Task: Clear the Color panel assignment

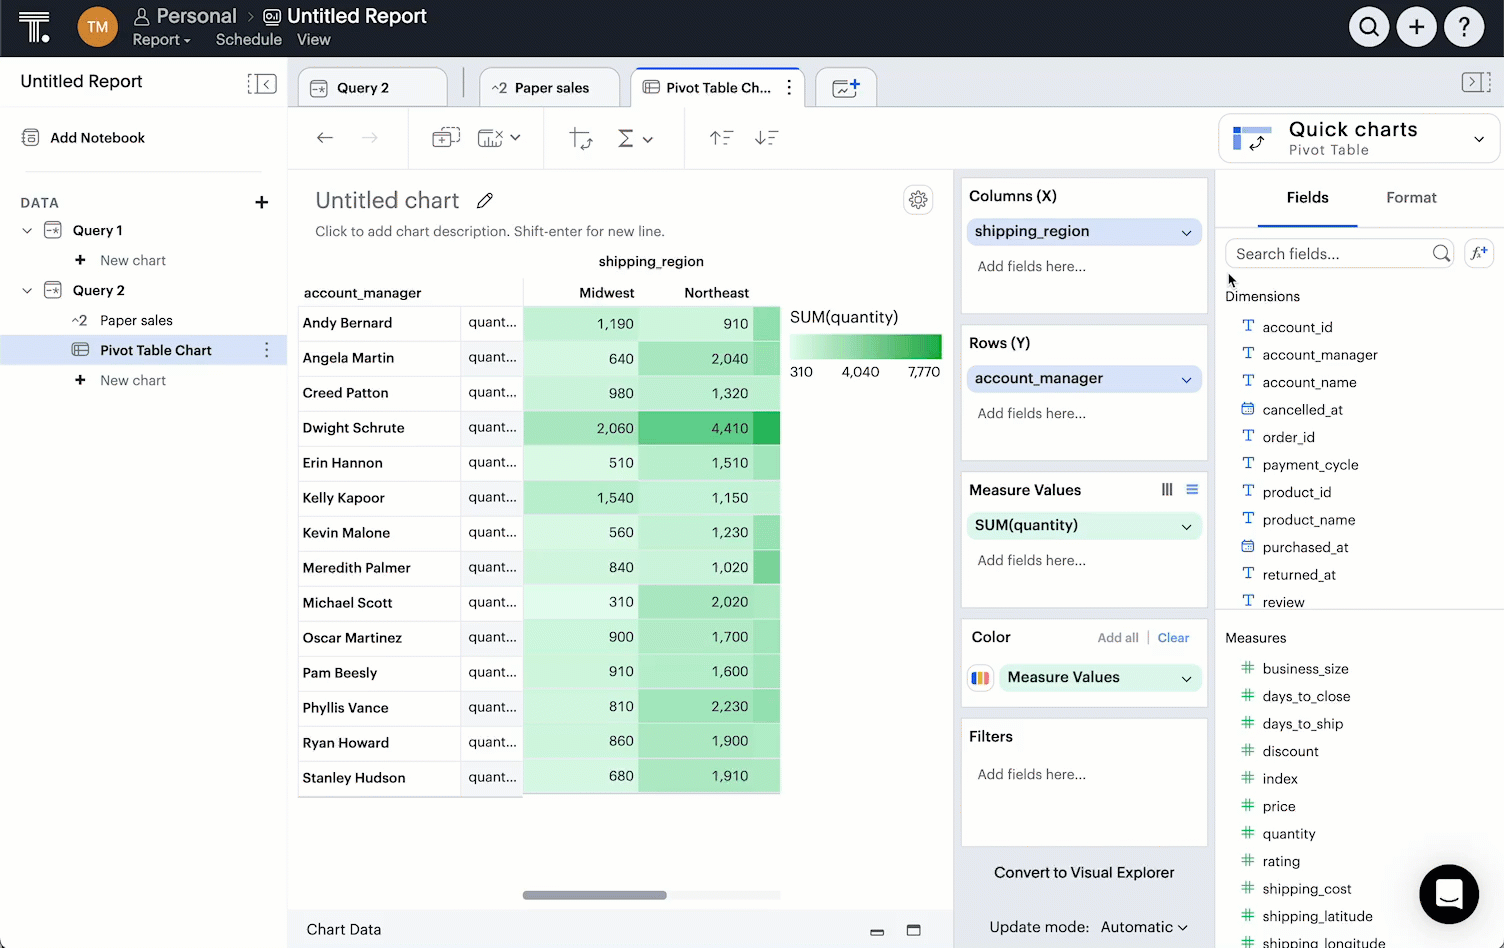Action: (x=1173, y=637)
